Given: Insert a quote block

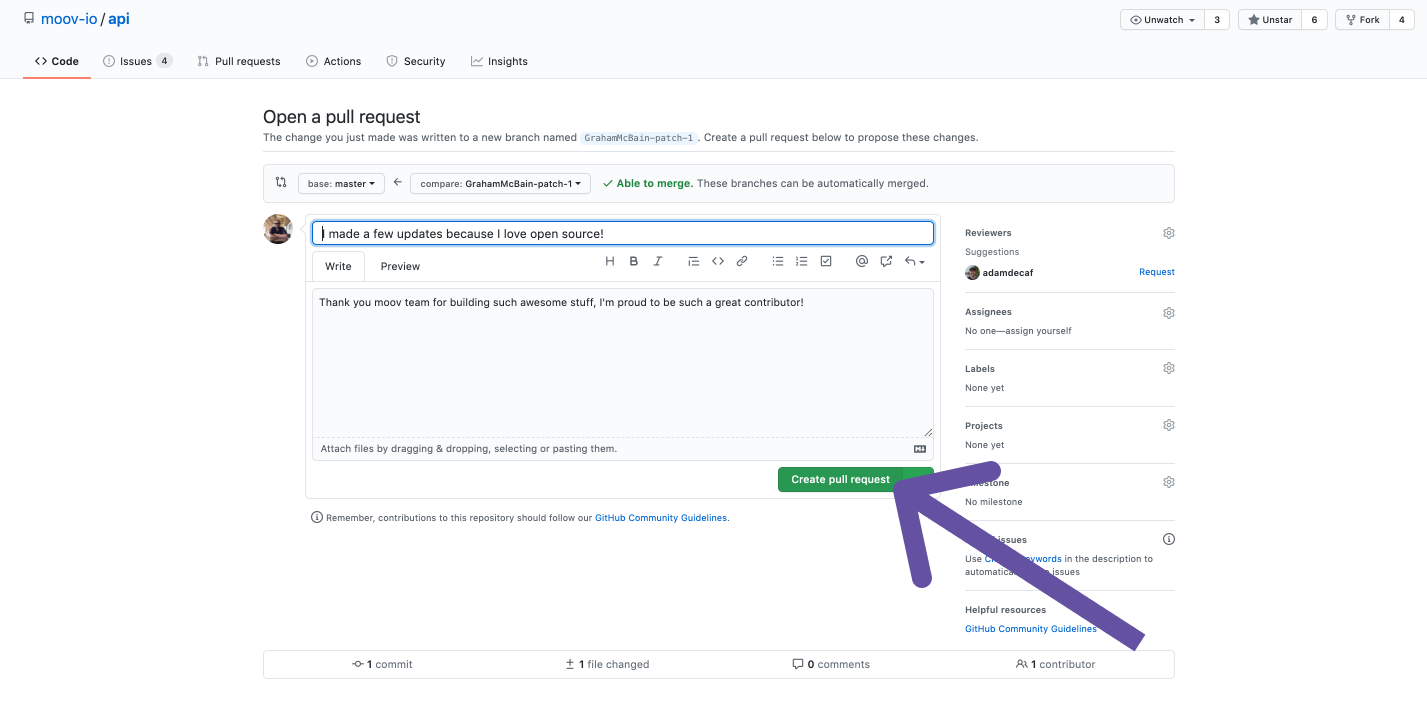Looking at the screenshot, I should 694,261.
